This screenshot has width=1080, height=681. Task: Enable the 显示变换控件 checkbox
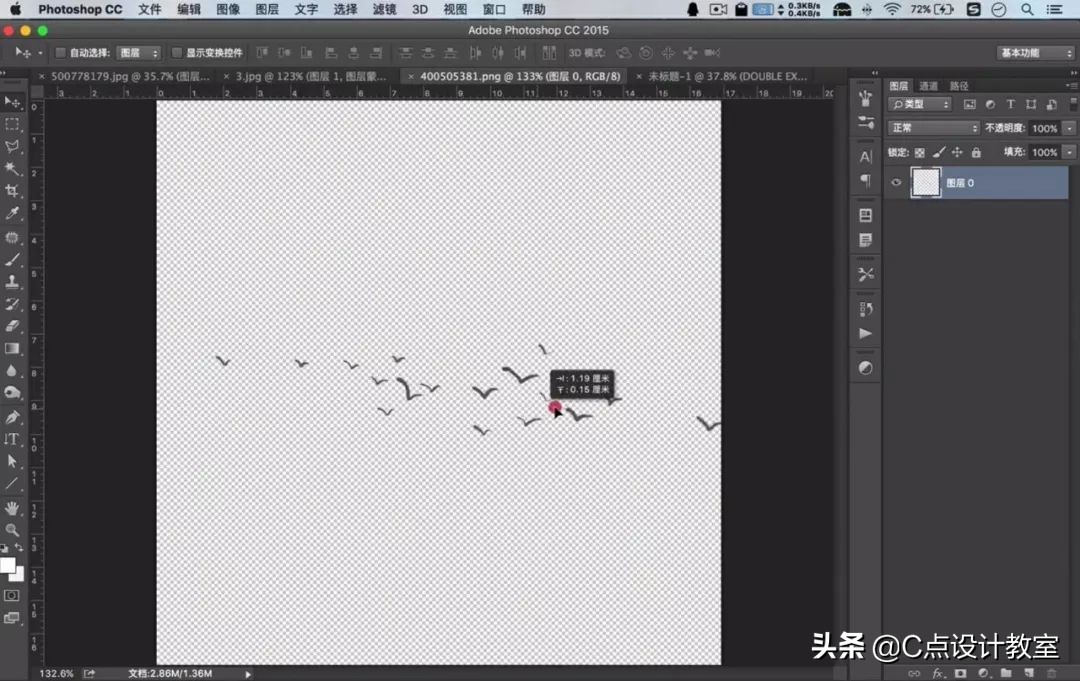pos(176,53)
